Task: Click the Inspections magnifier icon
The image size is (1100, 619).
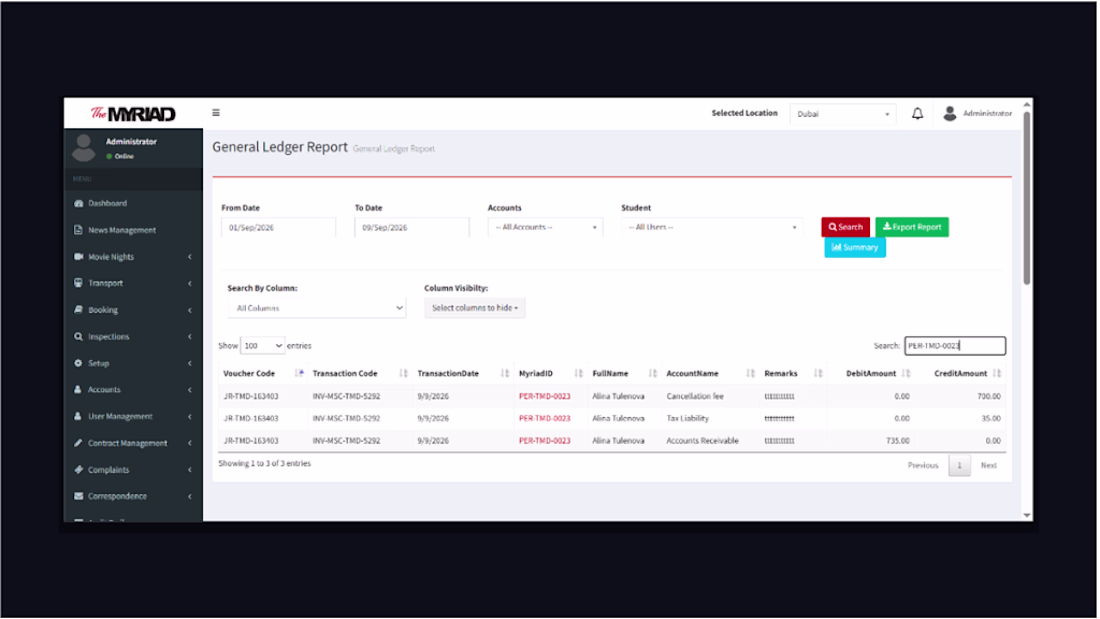Action: click(x=79, y=336)
